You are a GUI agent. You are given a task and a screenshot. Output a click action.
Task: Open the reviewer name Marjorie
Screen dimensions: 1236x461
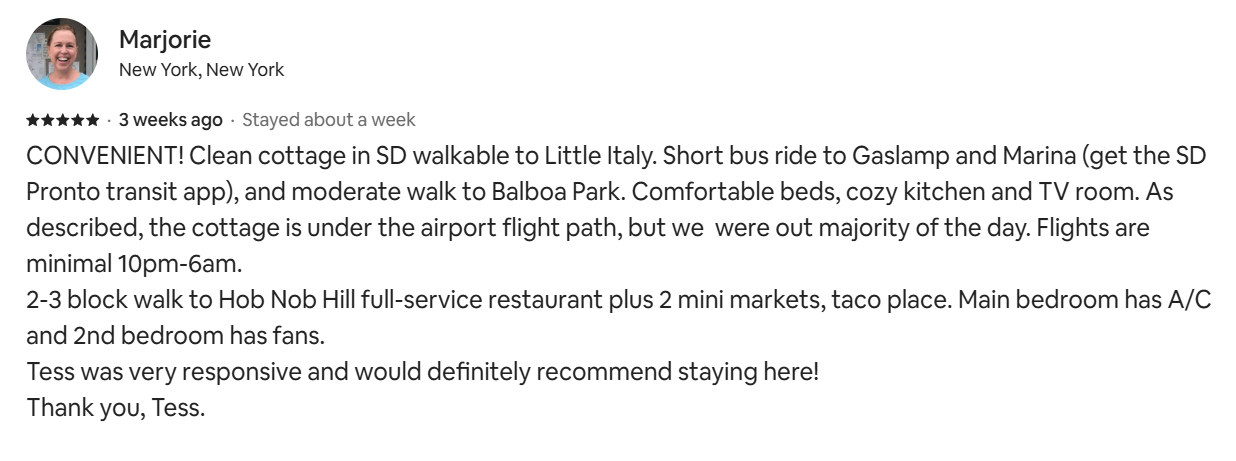coord(165,40)
